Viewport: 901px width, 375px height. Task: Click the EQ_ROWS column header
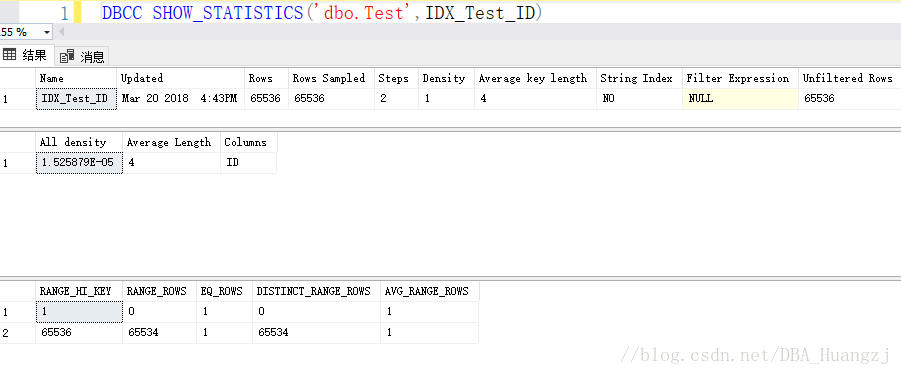pos(225,291)
